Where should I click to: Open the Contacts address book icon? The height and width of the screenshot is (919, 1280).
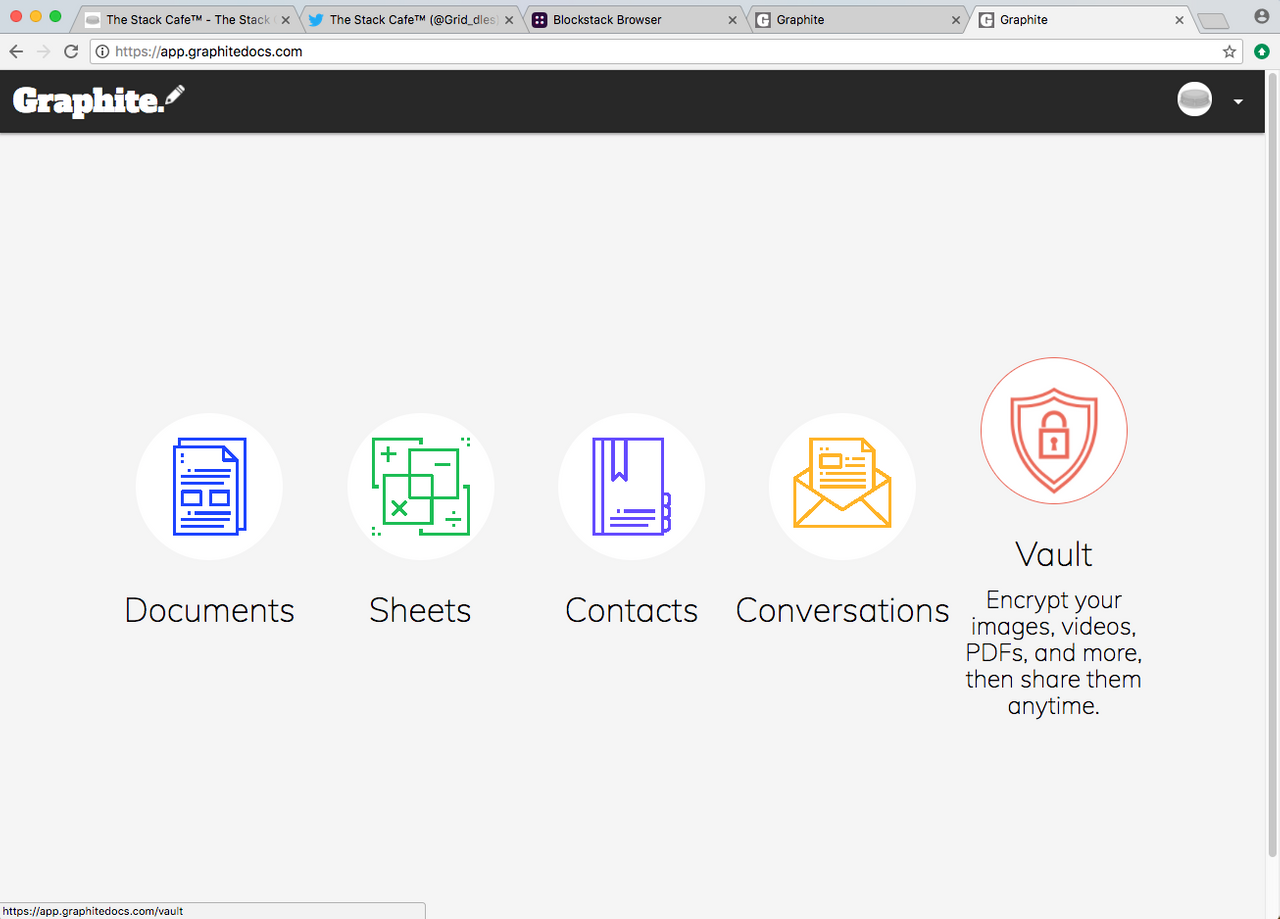pos(631,486)
